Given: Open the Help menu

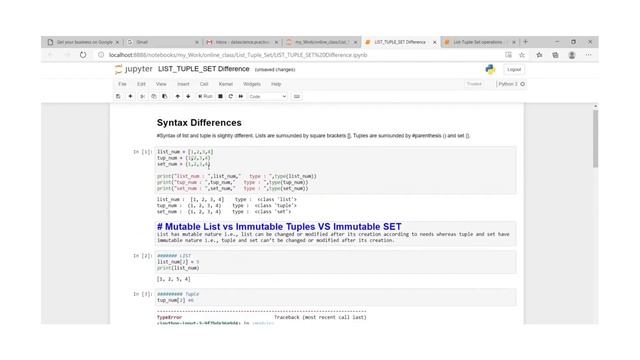Looking at the screenshot, I should (276, 84).
